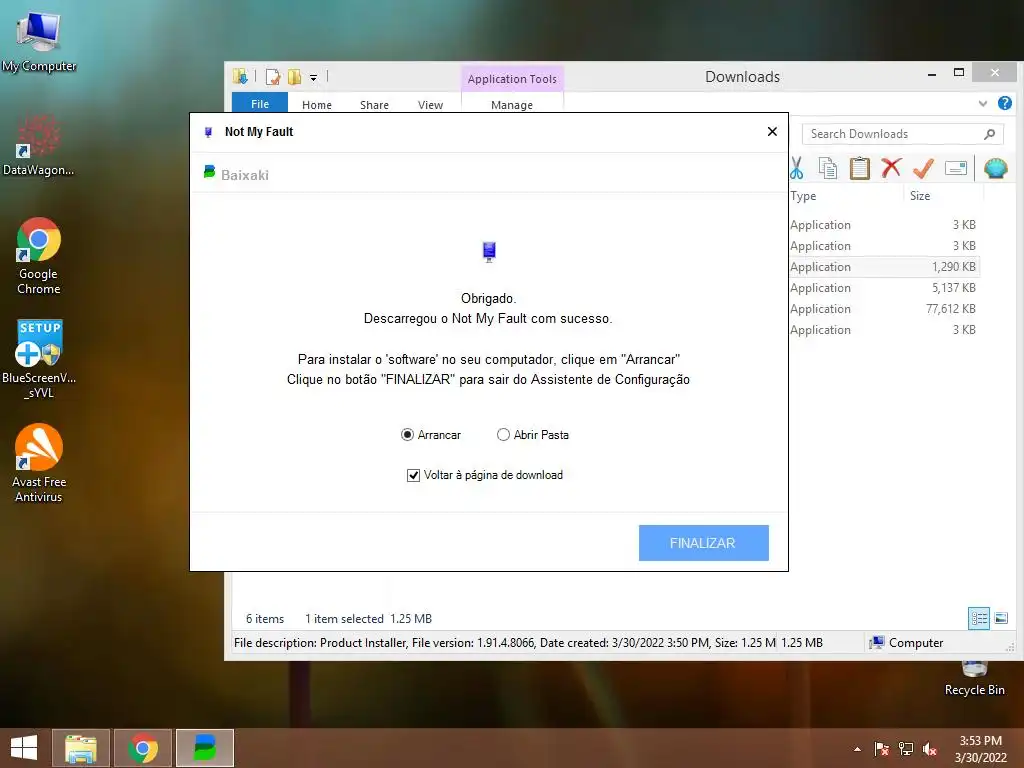This screenshot has height=768, width=1024.
Task: Open the Home ribbon tab
Action: point(317,104)
